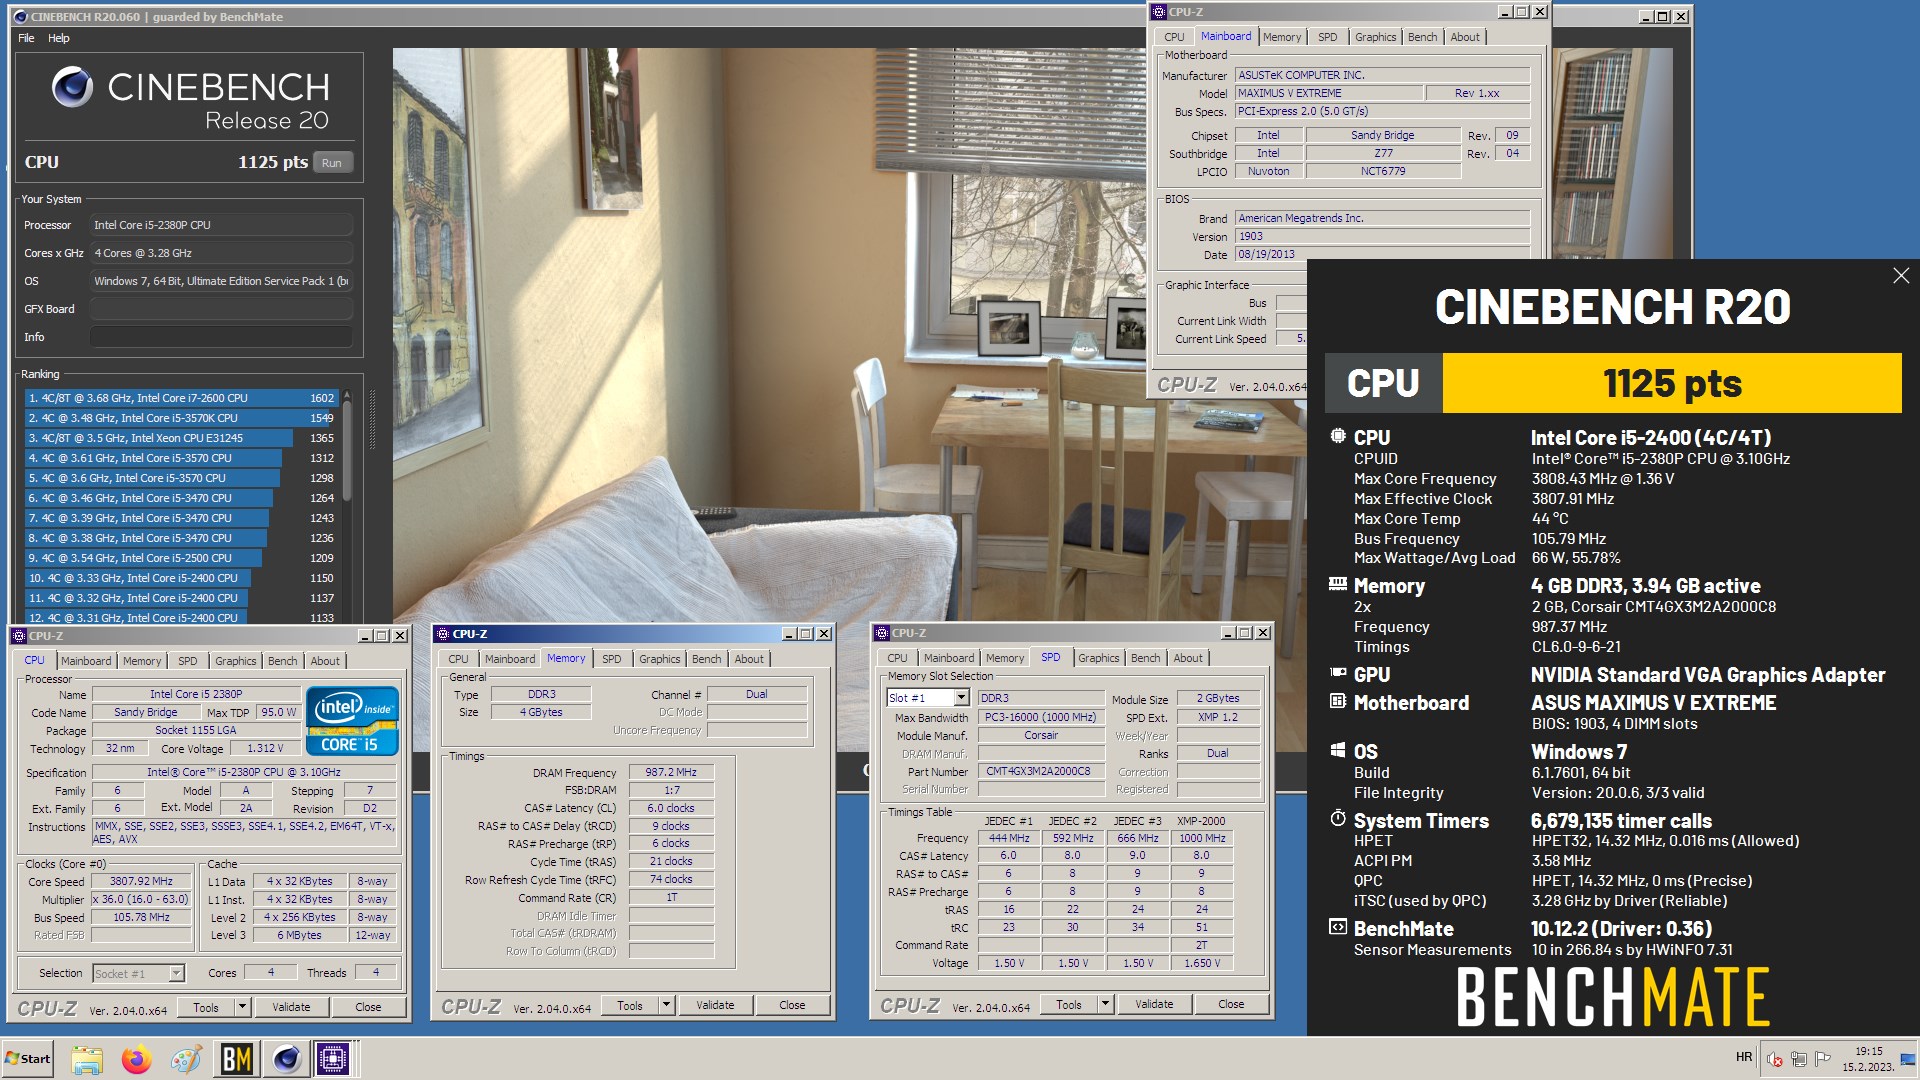Click Validate in CPU-Z SPD window
The height and width of the screenshot is (1080, 1920).
pos(1154,1004)
